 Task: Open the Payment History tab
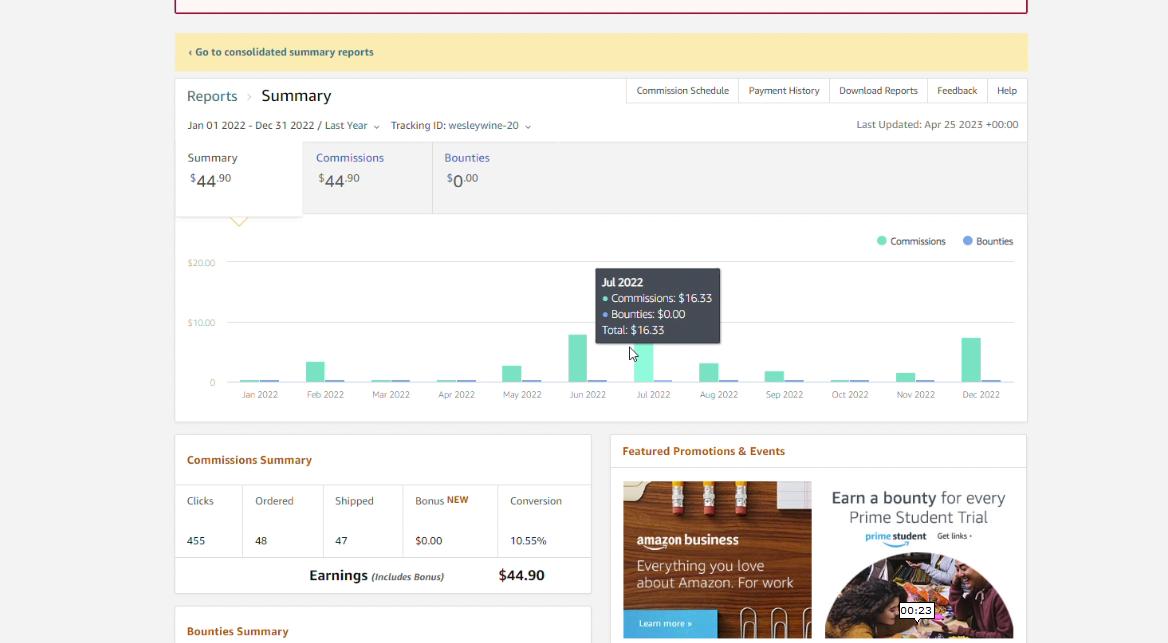coord(784,91)
